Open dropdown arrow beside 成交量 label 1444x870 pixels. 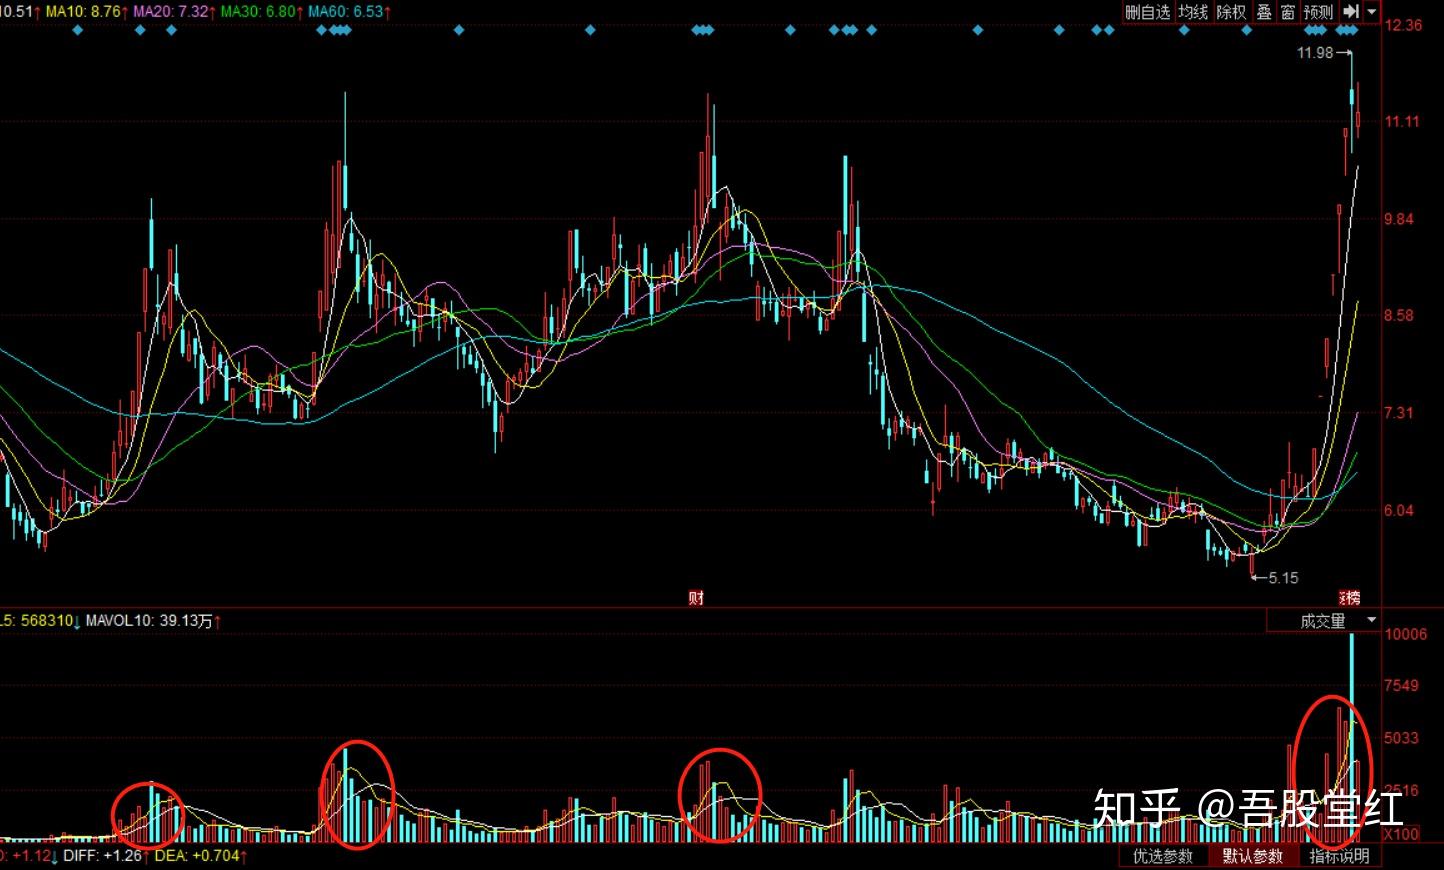tap(1371, 621)
